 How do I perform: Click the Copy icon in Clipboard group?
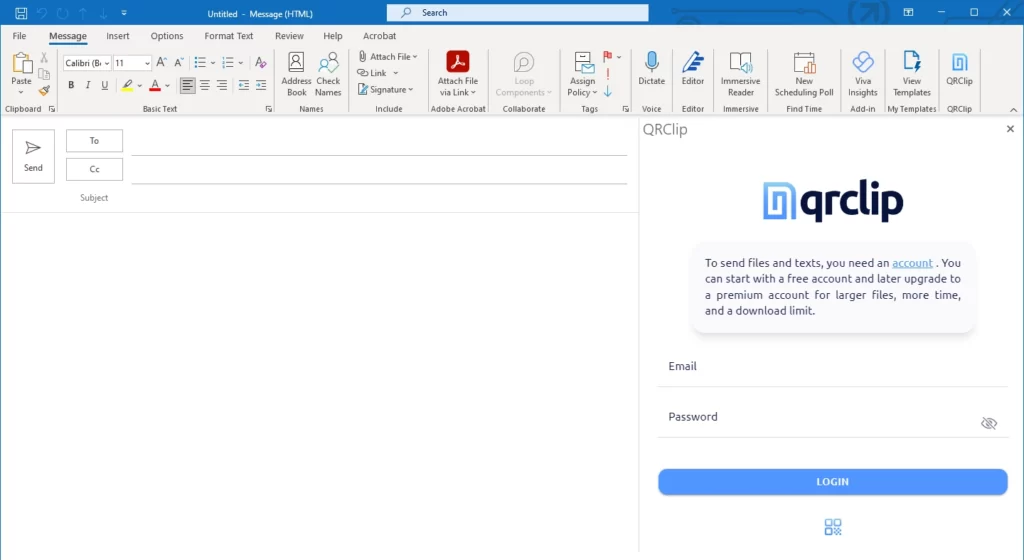44,74
